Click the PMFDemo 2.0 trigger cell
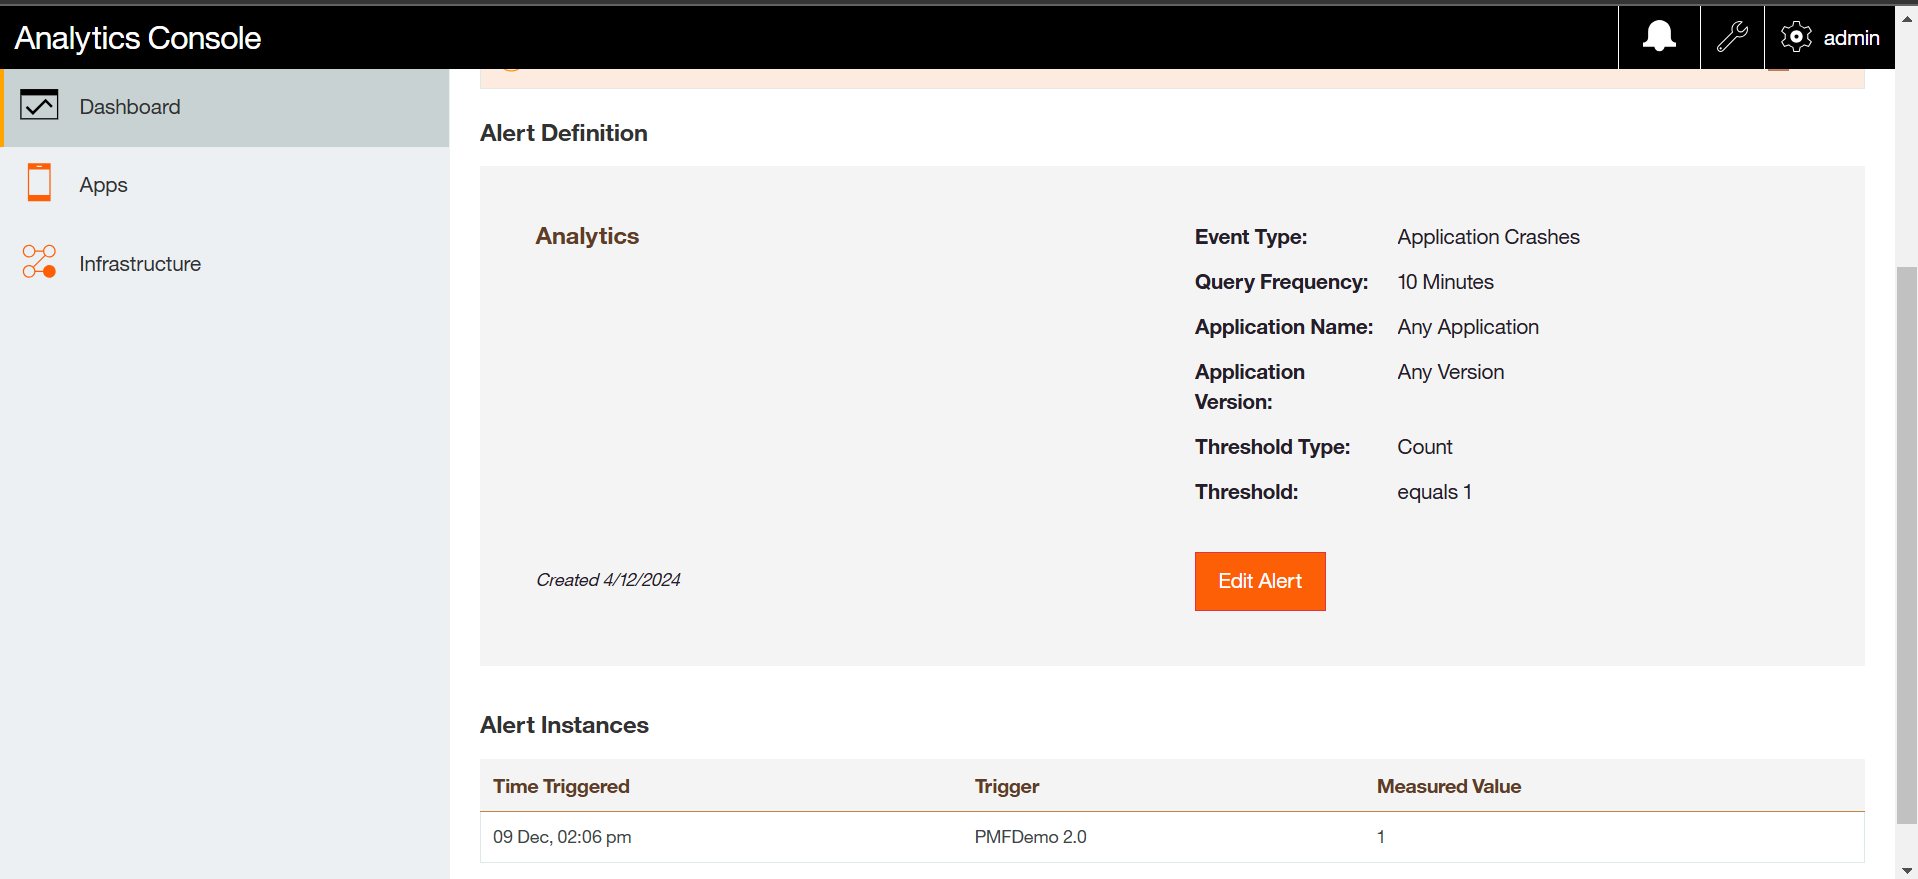1918x879 pixels. (x=1030, y=837)
